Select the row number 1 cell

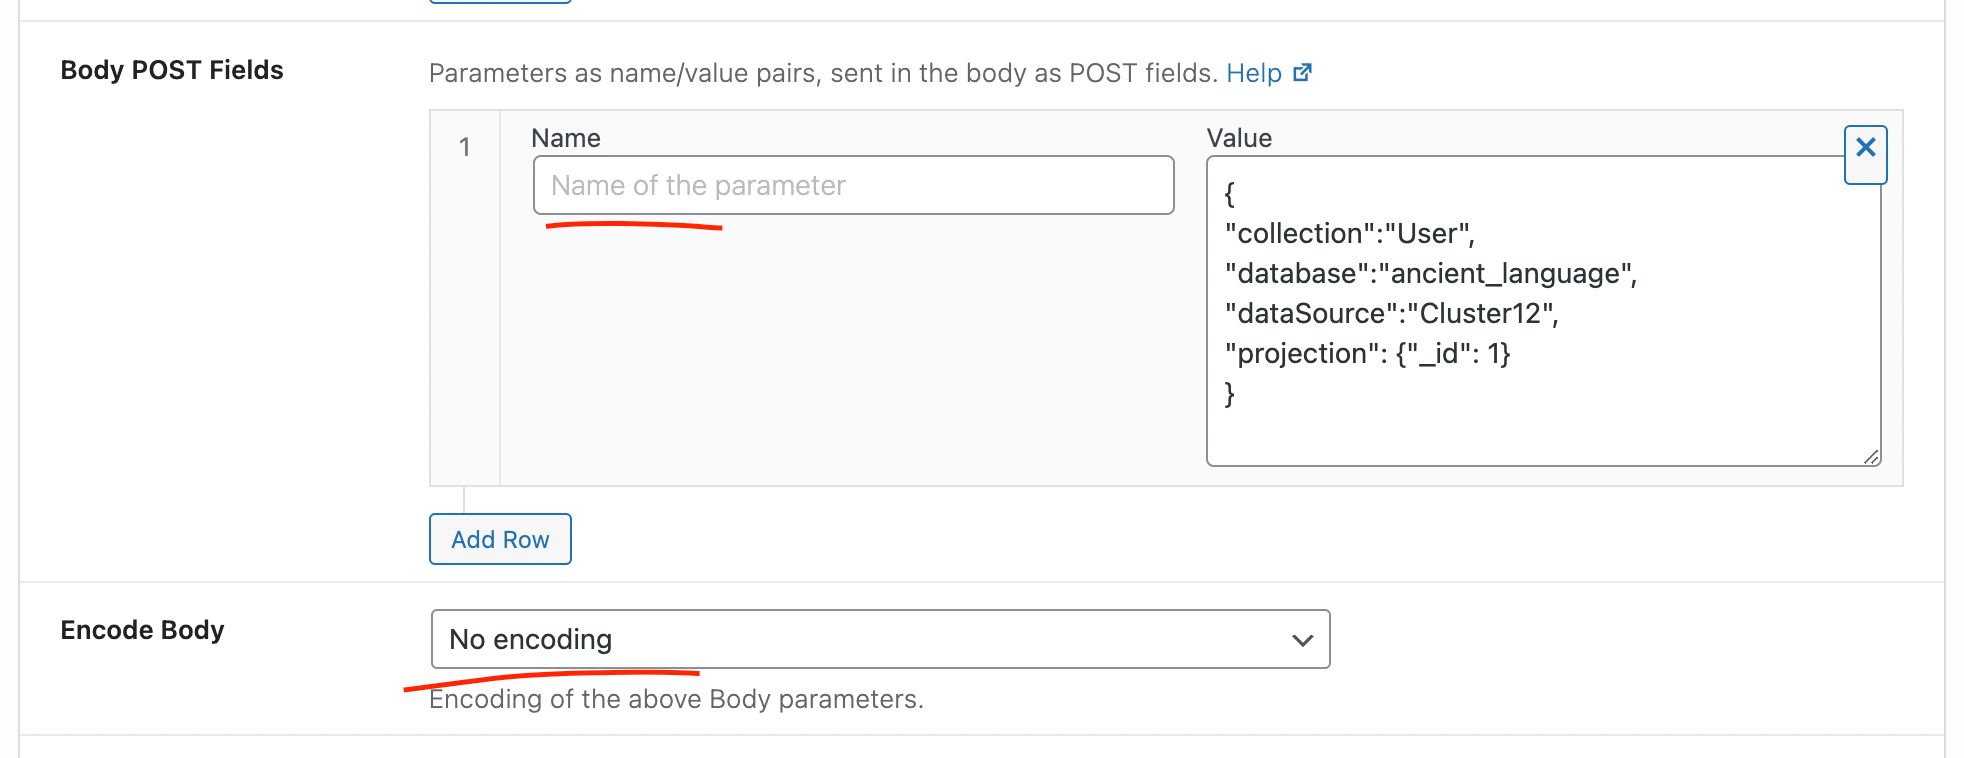click(465, 146)
